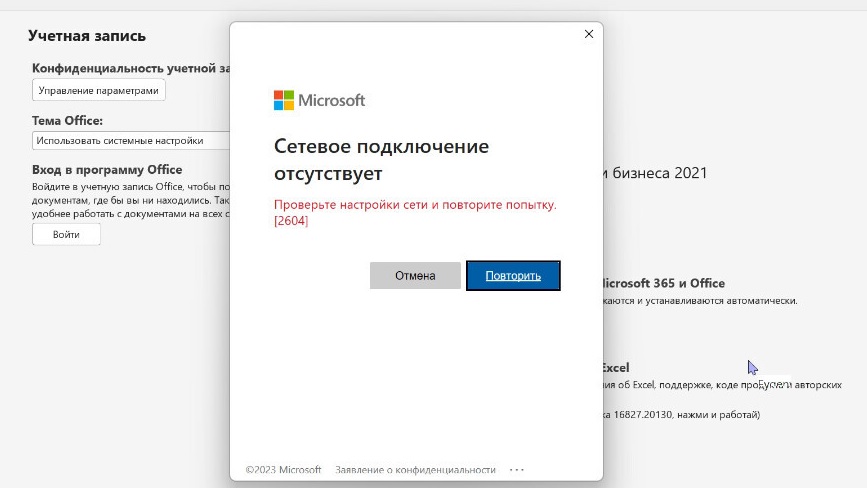Click the version 16827.20130 text

click(681, 414)
